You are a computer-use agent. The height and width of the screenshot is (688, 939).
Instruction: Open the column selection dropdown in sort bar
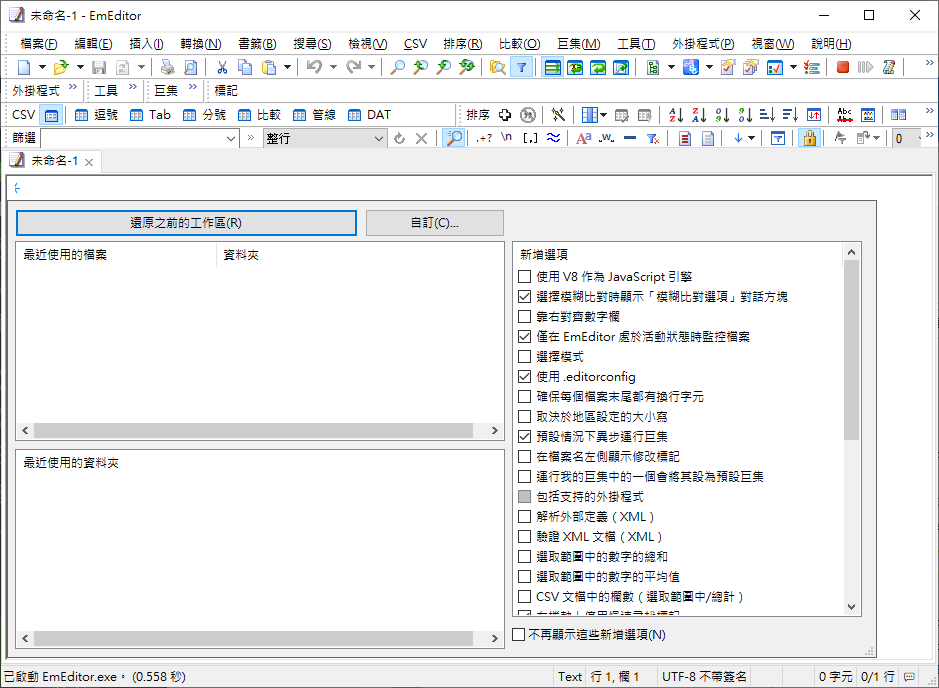603,114
